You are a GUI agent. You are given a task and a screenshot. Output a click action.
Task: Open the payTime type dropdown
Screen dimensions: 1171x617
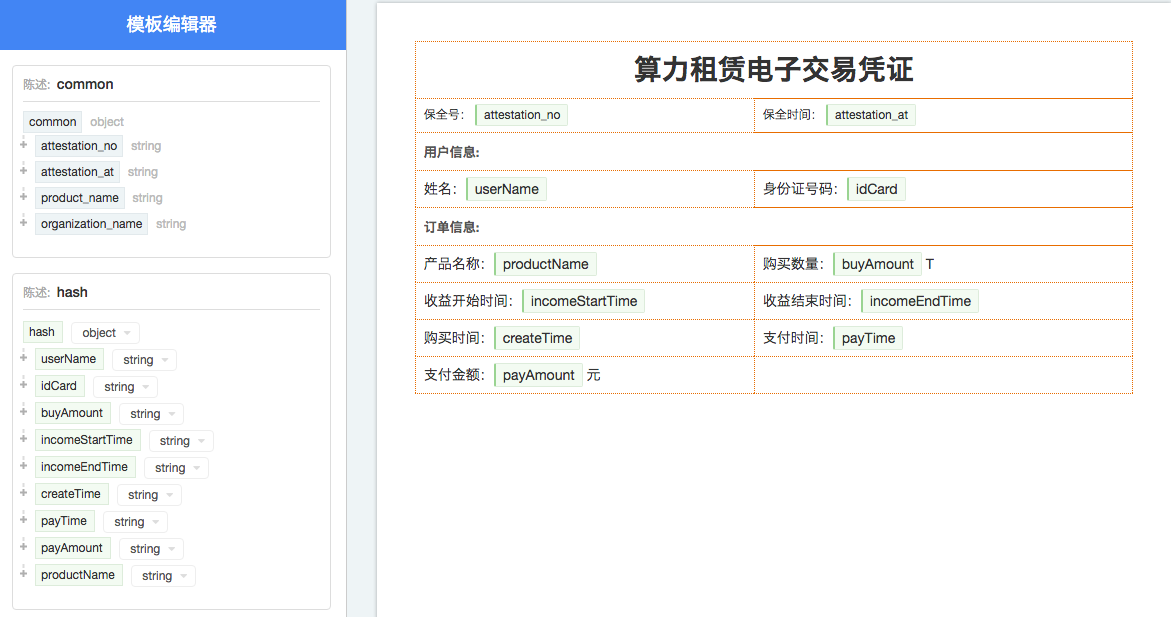(136, 521)
